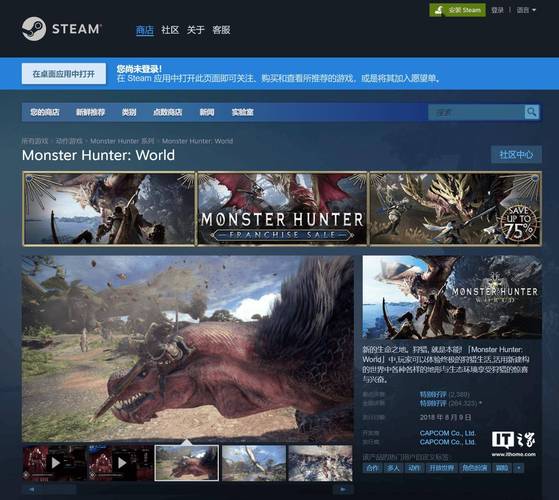Click the 多人 multiplayer tag

(x=393, y=468)
